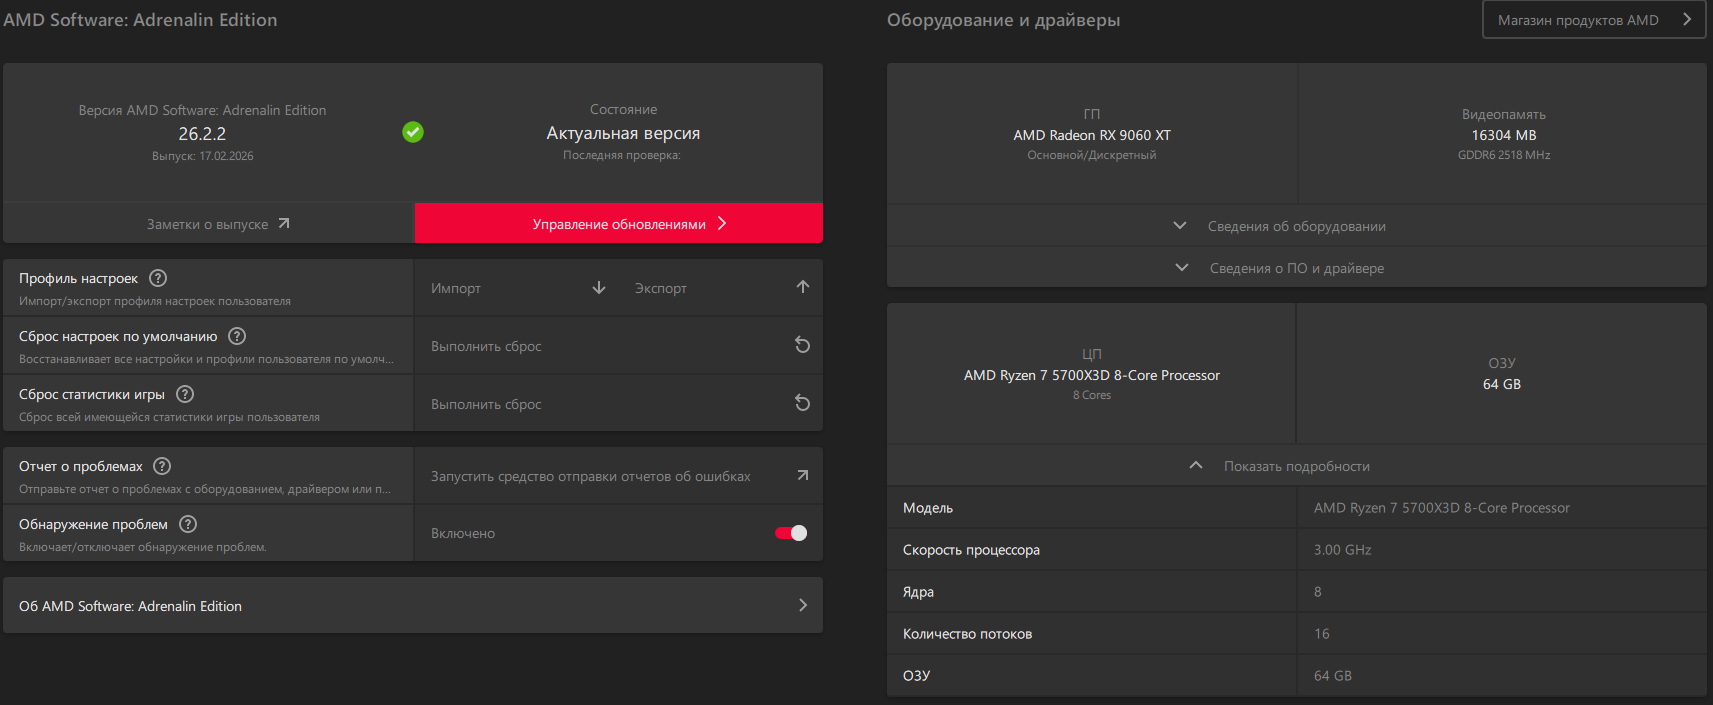Screen dimensions: 1713x705
Task: Open help icon next to Обнаружение проблем
Action: click(188, 524)
